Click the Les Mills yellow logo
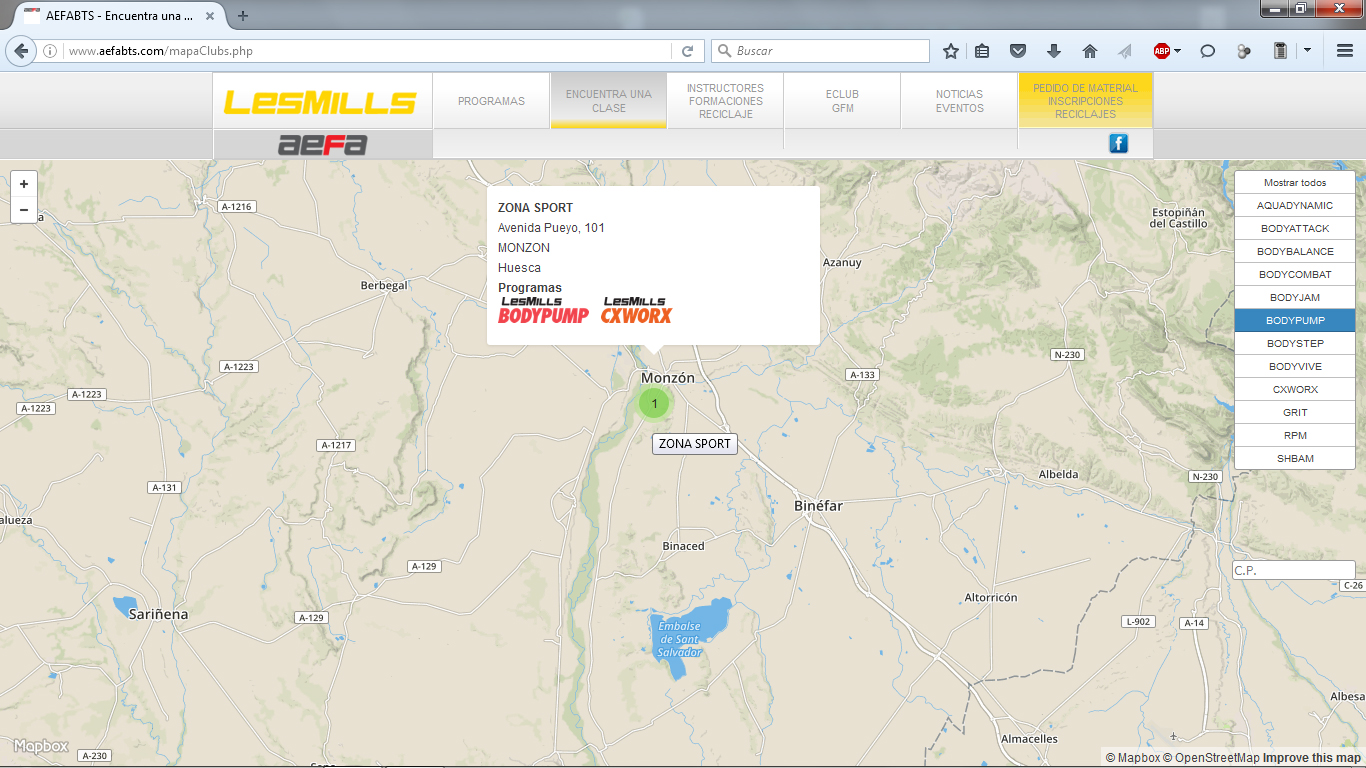 click(320, 101)
